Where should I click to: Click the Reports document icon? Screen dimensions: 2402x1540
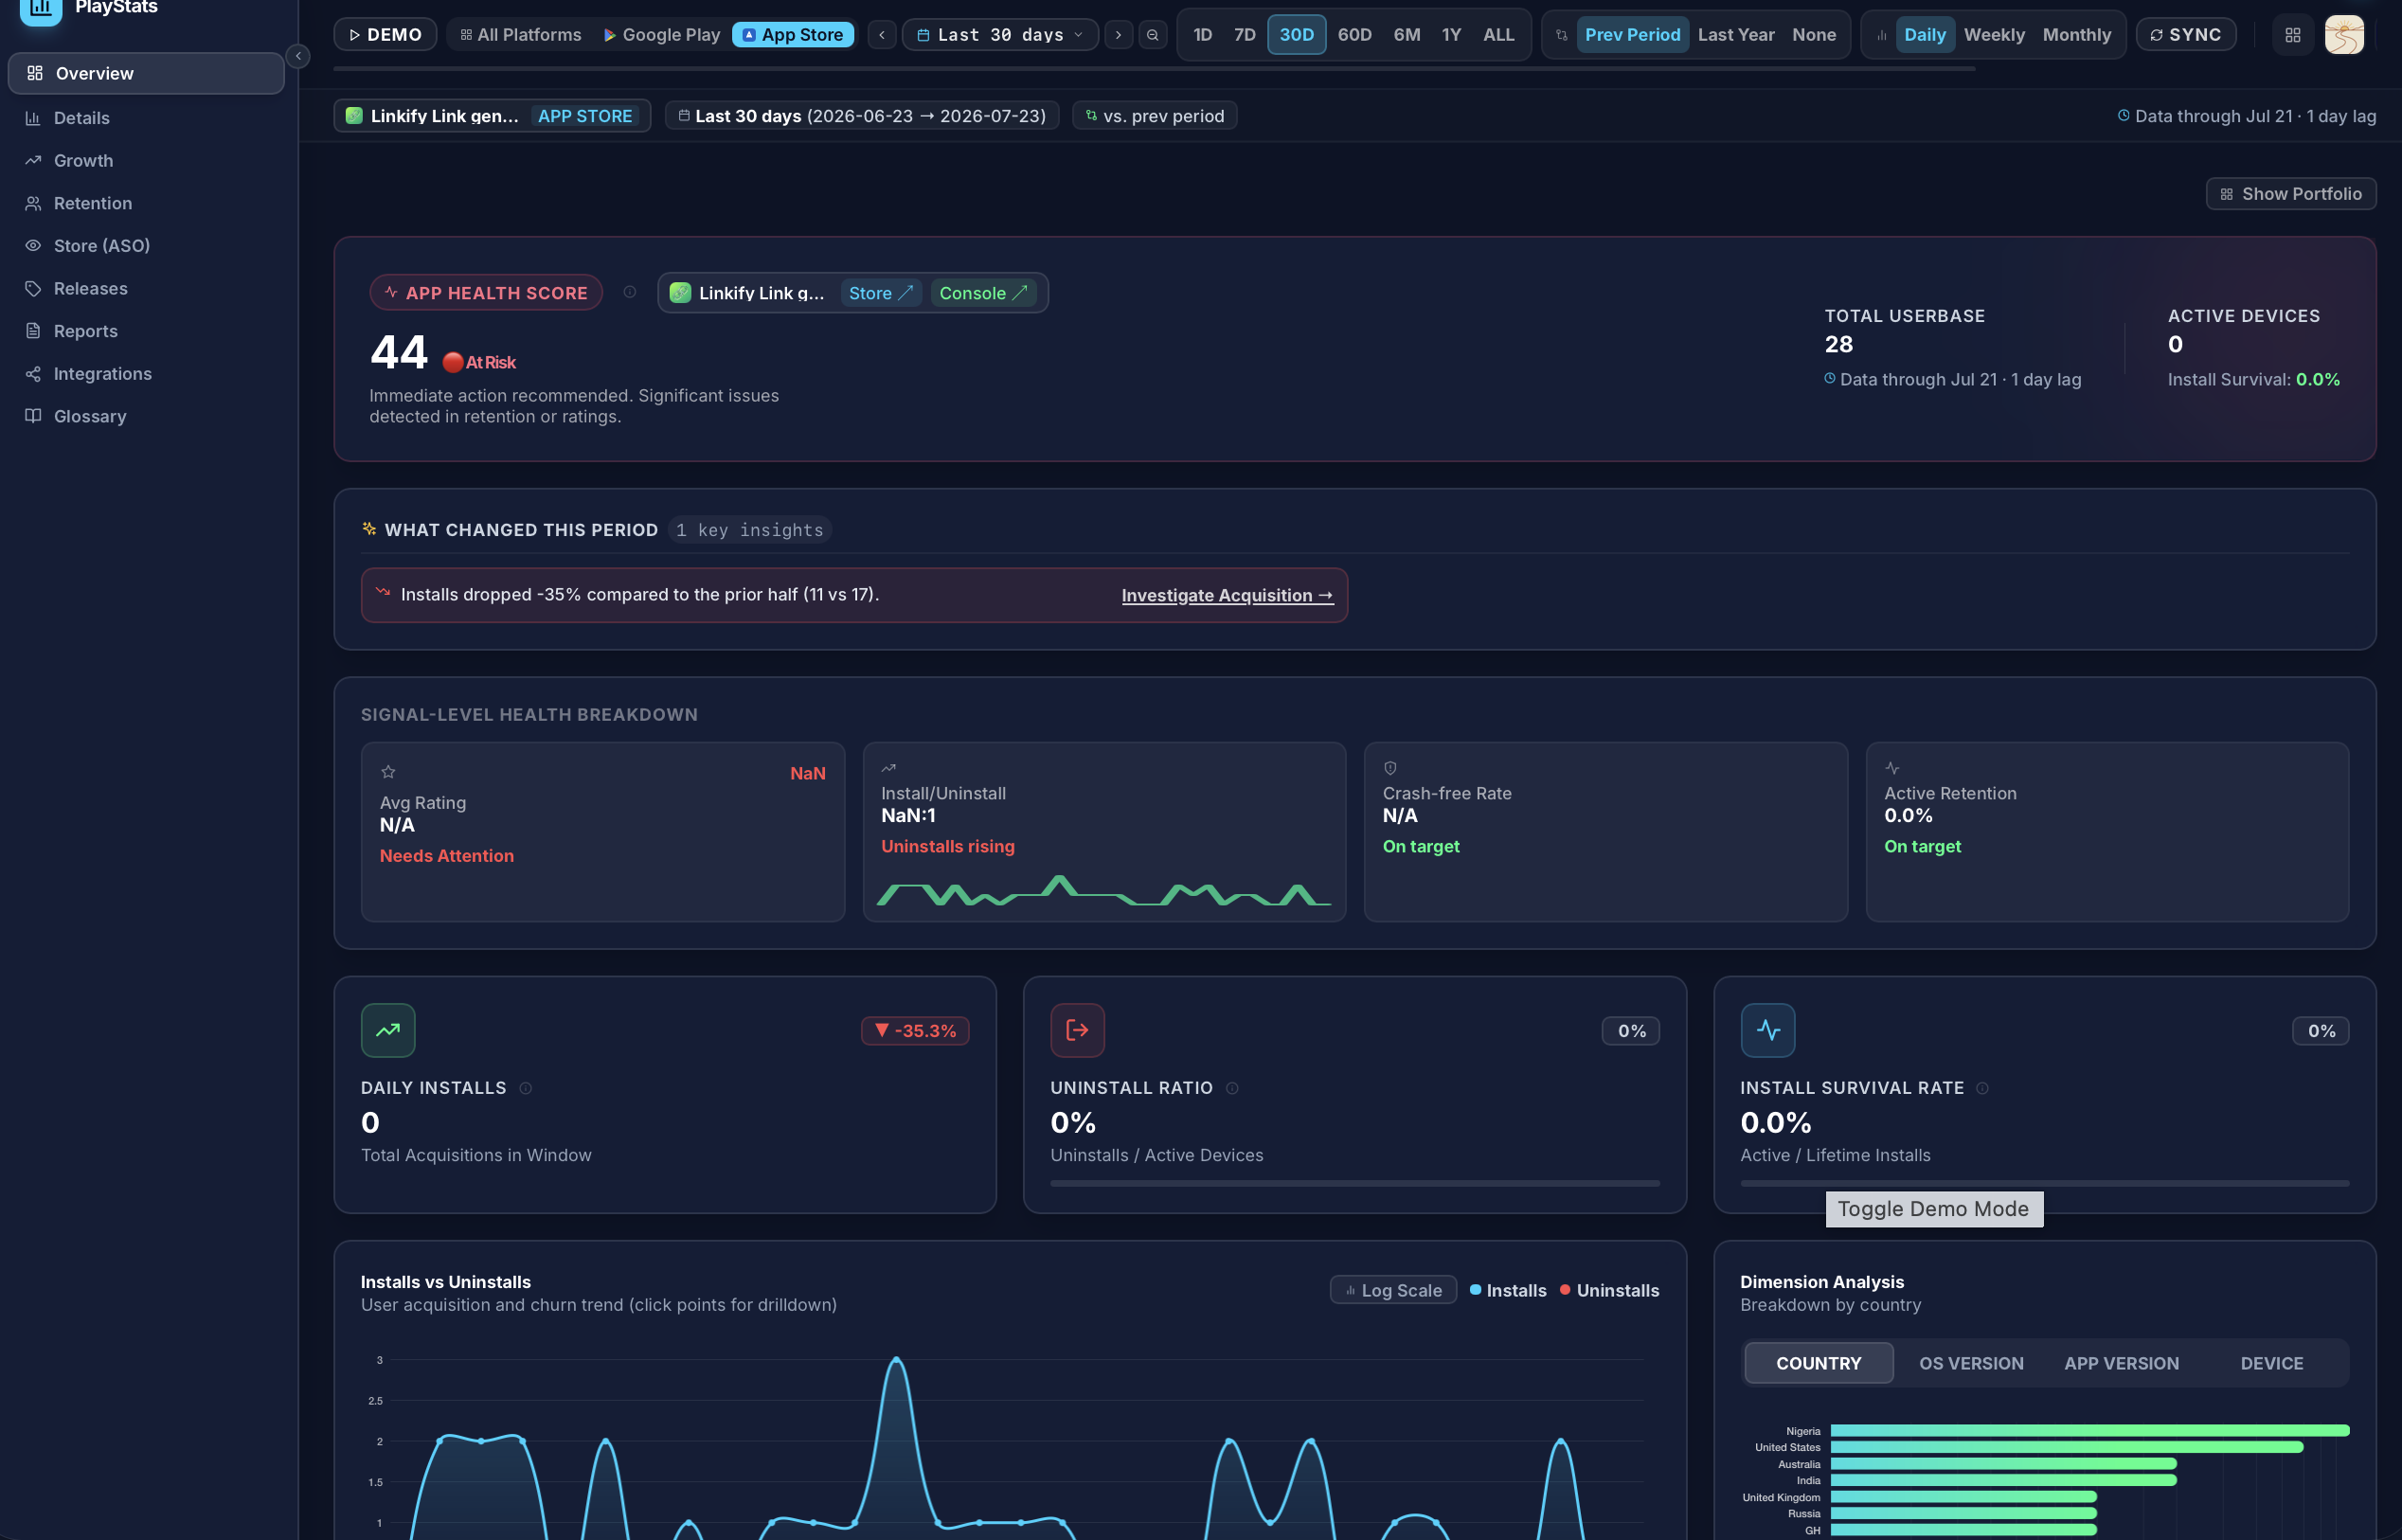pyautogui.click(x=33, y=330)
